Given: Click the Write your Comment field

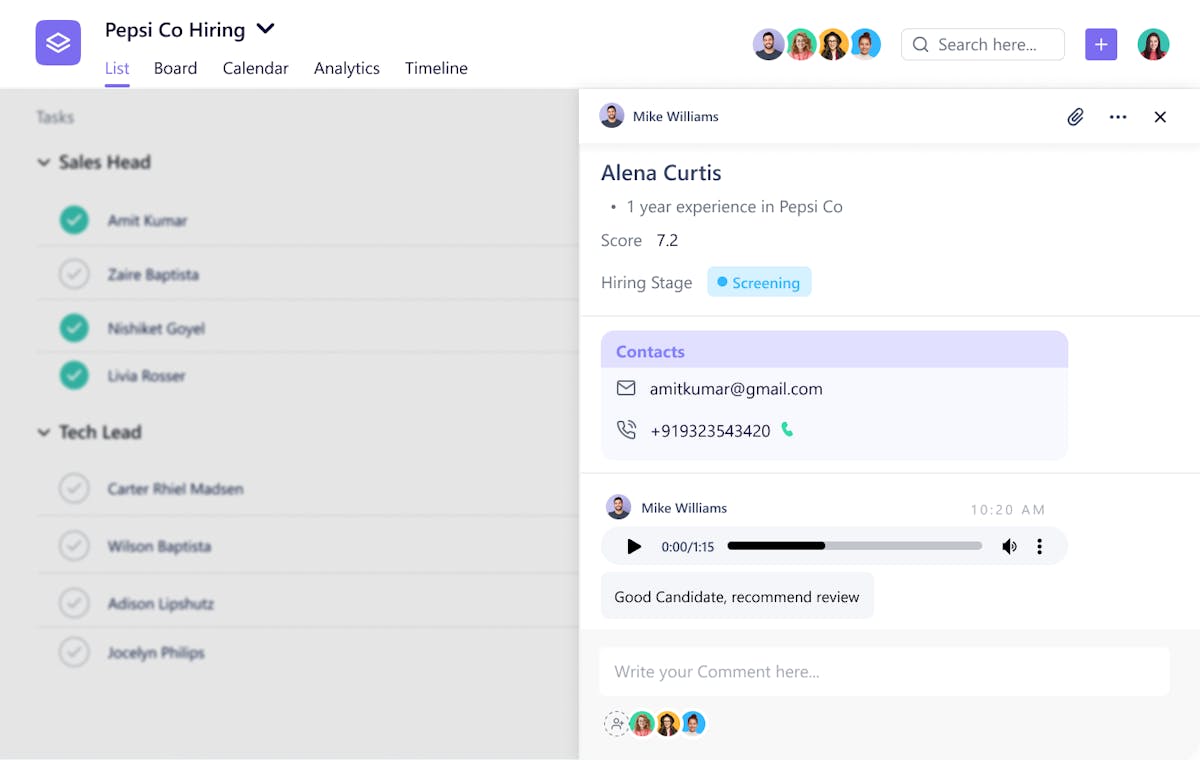Looking at the screenshot, I should [884, 671].
